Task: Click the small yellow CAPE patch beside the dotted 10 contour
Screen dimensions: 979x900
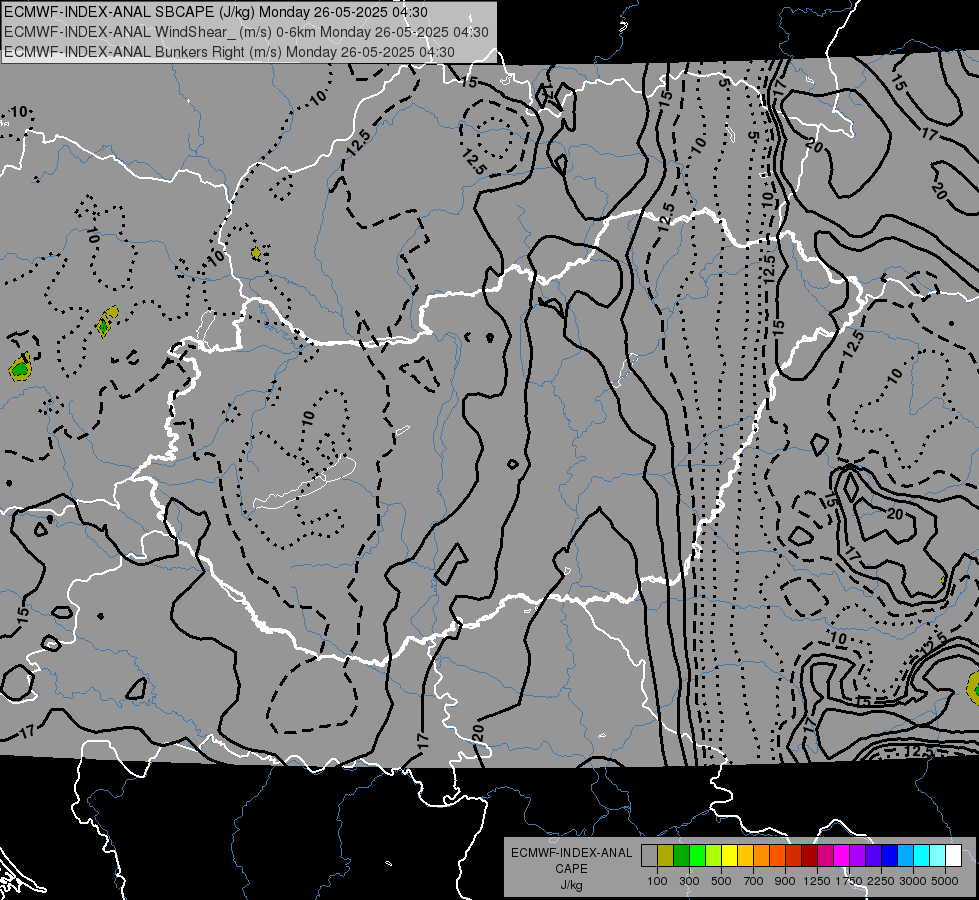Action: (x=256, y=253)
